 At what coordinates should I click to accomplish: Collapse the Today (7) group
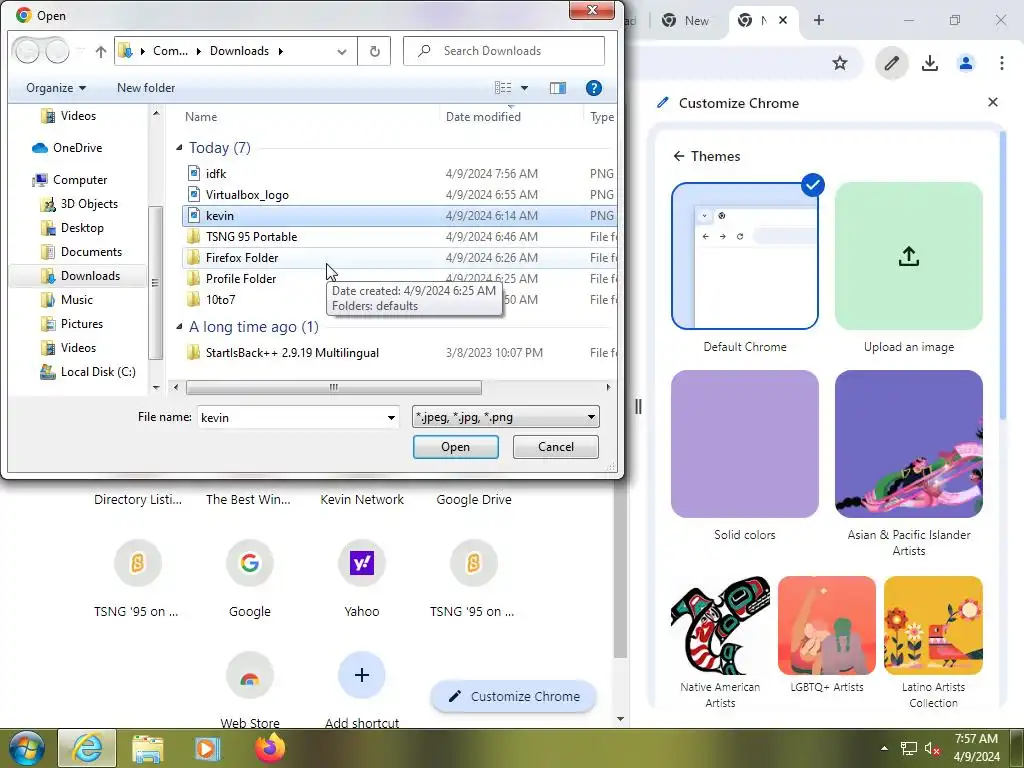point(180,148)
